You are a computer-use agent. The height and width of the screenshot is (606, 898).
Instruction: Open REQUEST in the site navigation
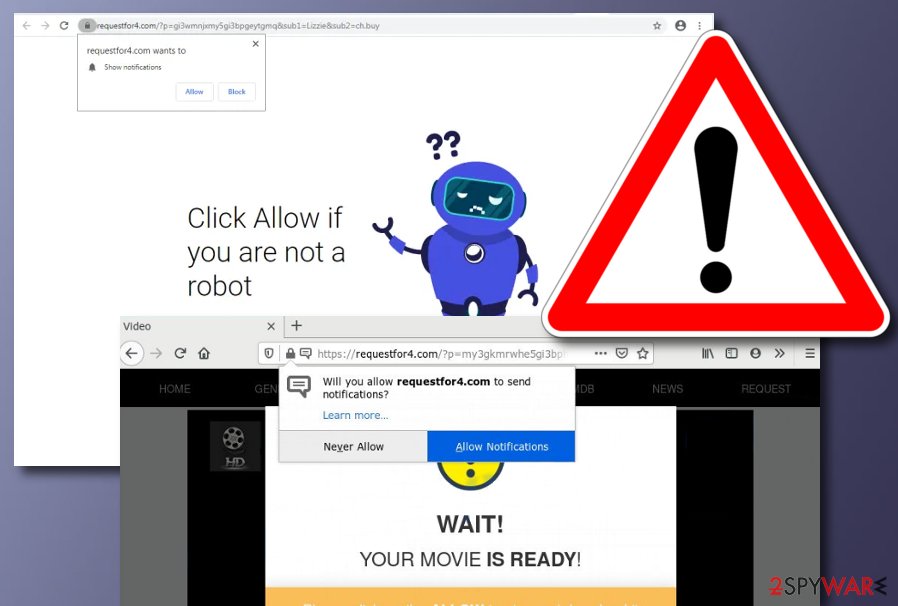click(766, 389)
